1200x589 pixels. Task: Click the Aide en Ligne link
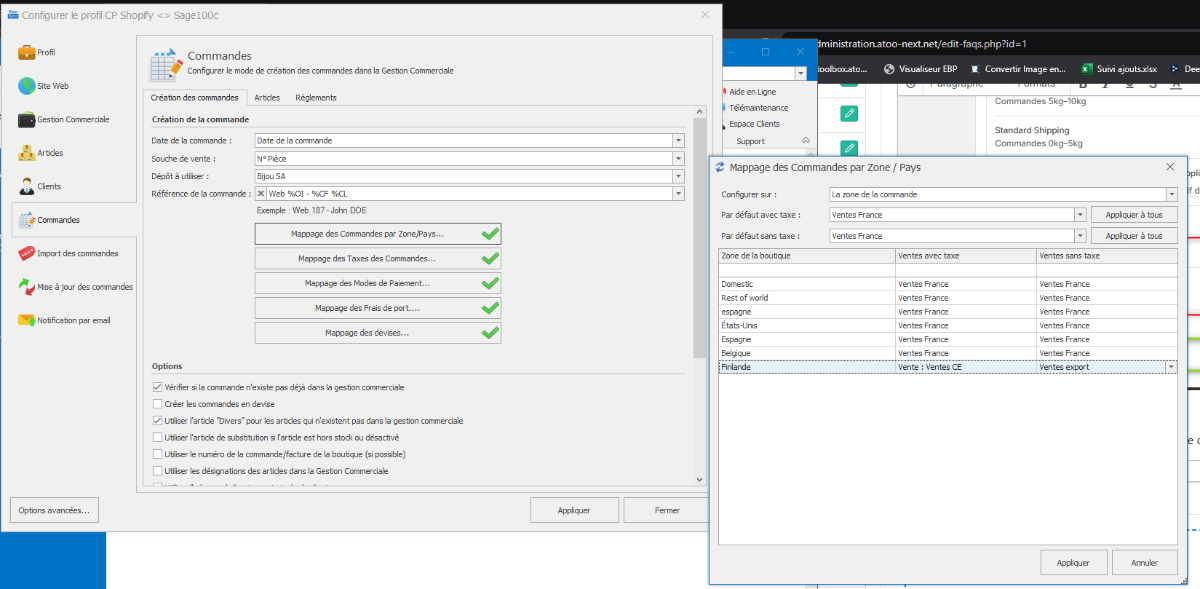tap(752, 91)
